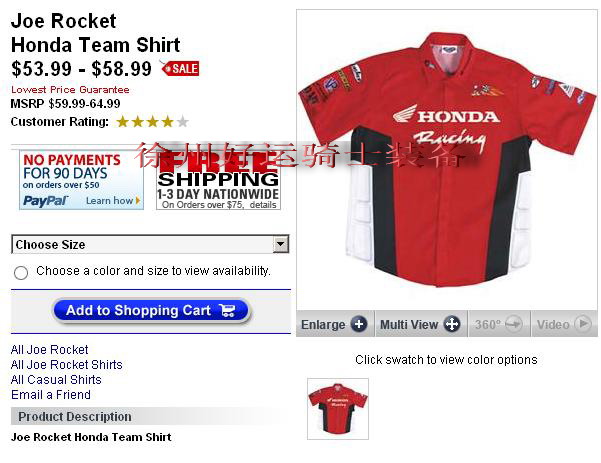Open the All Casual Shirts link
This screenshot has width=601, height=463.
[56, 380]
